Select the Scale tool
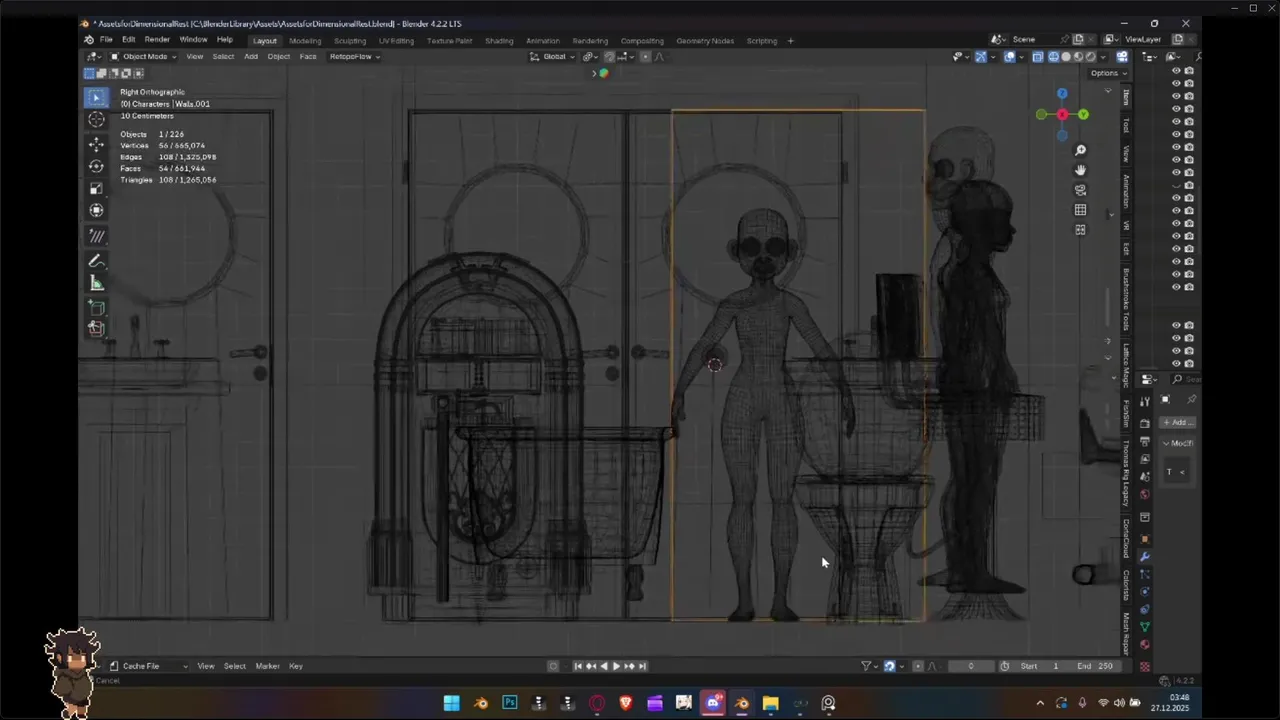The image size is (1280, 720). click(x=96, y=189)
